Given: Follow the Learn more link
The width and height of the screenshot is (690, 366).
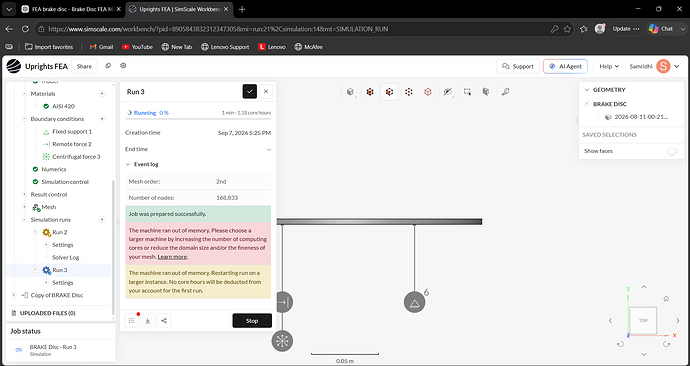Looking at the screenshot, I should tap(172, 257).
